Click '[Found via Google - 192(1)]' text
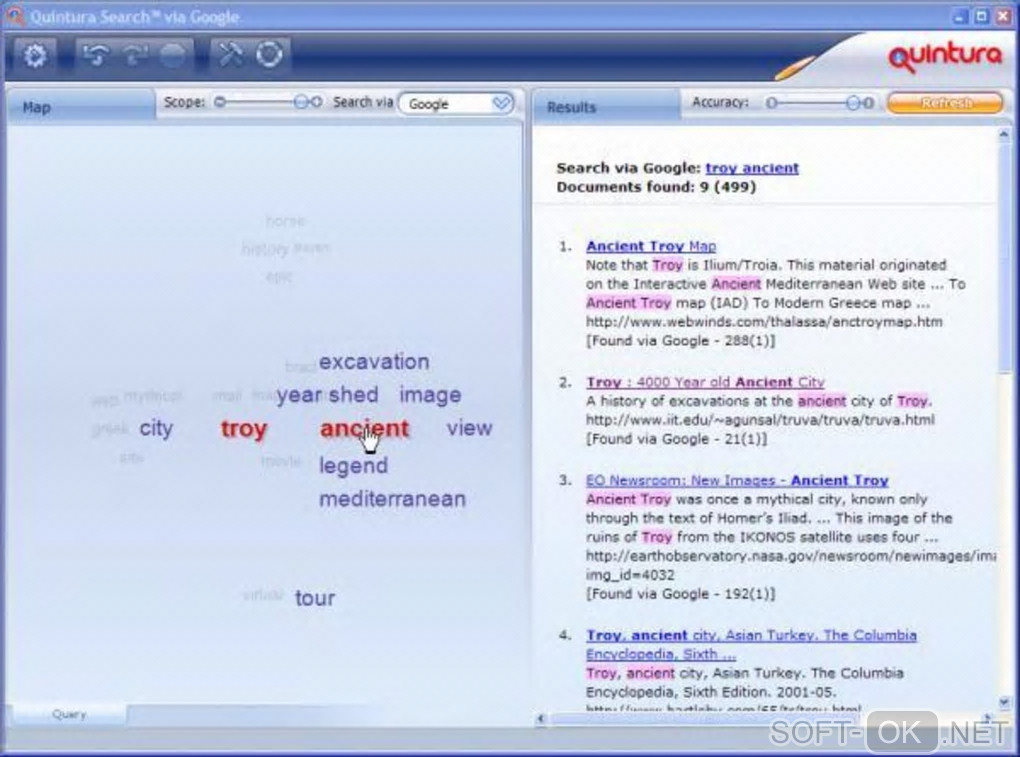The image size is (1020, 757). [x=680, y=594]
